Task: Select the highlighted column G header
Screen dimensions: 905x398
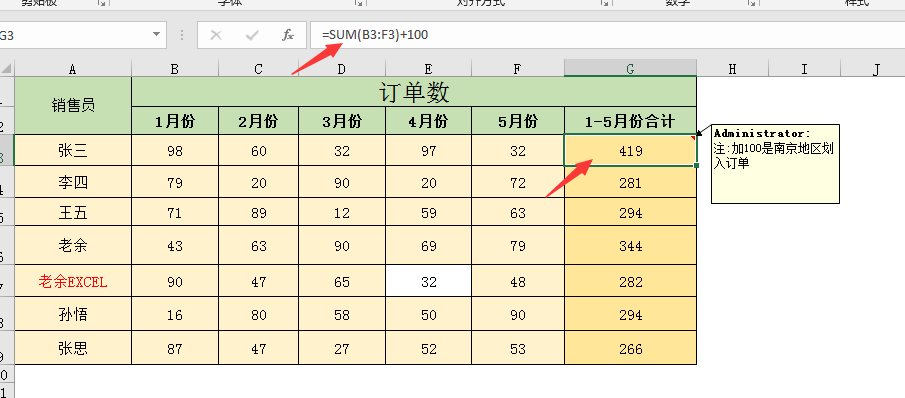Action: point(630,69)
